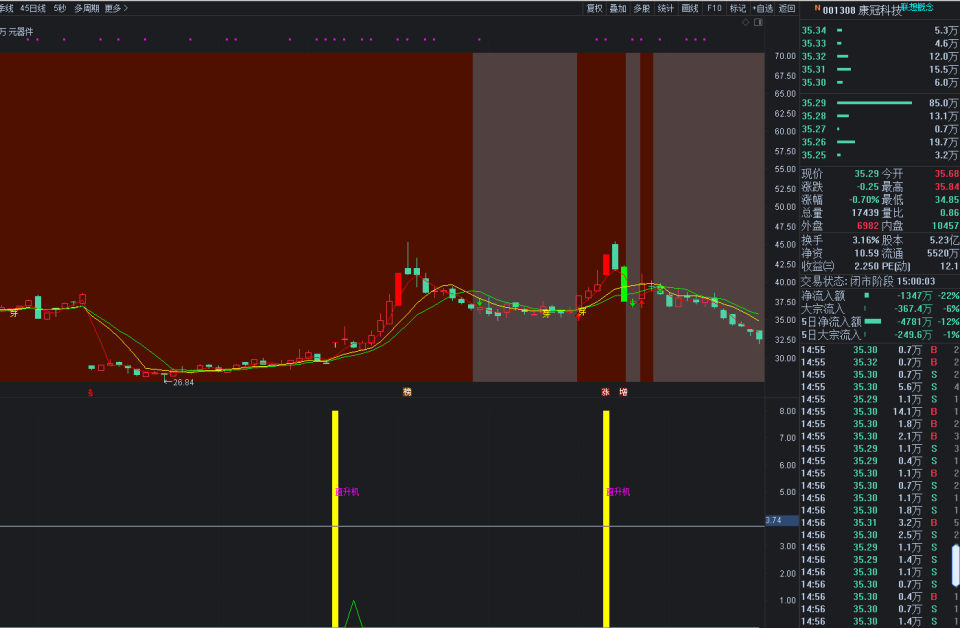Click the second 回升机 signal label
This screenshot has width=960, height=628.
[618, 492]
